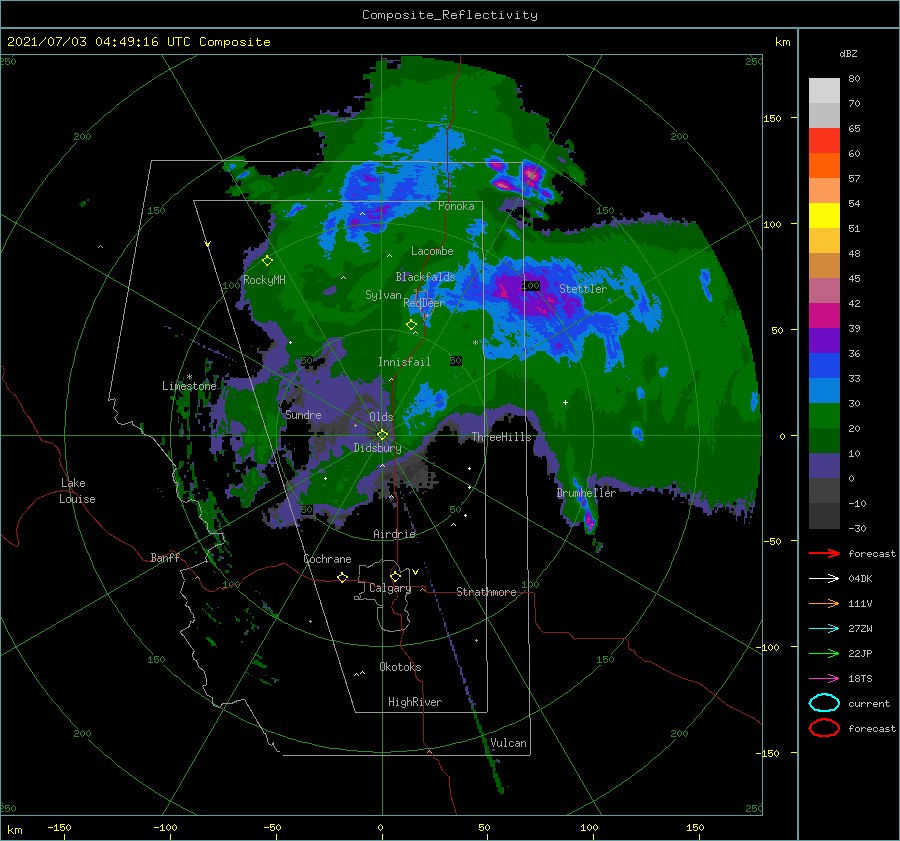
Task: Click the dBZ legend heading
Action: pyautogui.click(x=848, y=53)
